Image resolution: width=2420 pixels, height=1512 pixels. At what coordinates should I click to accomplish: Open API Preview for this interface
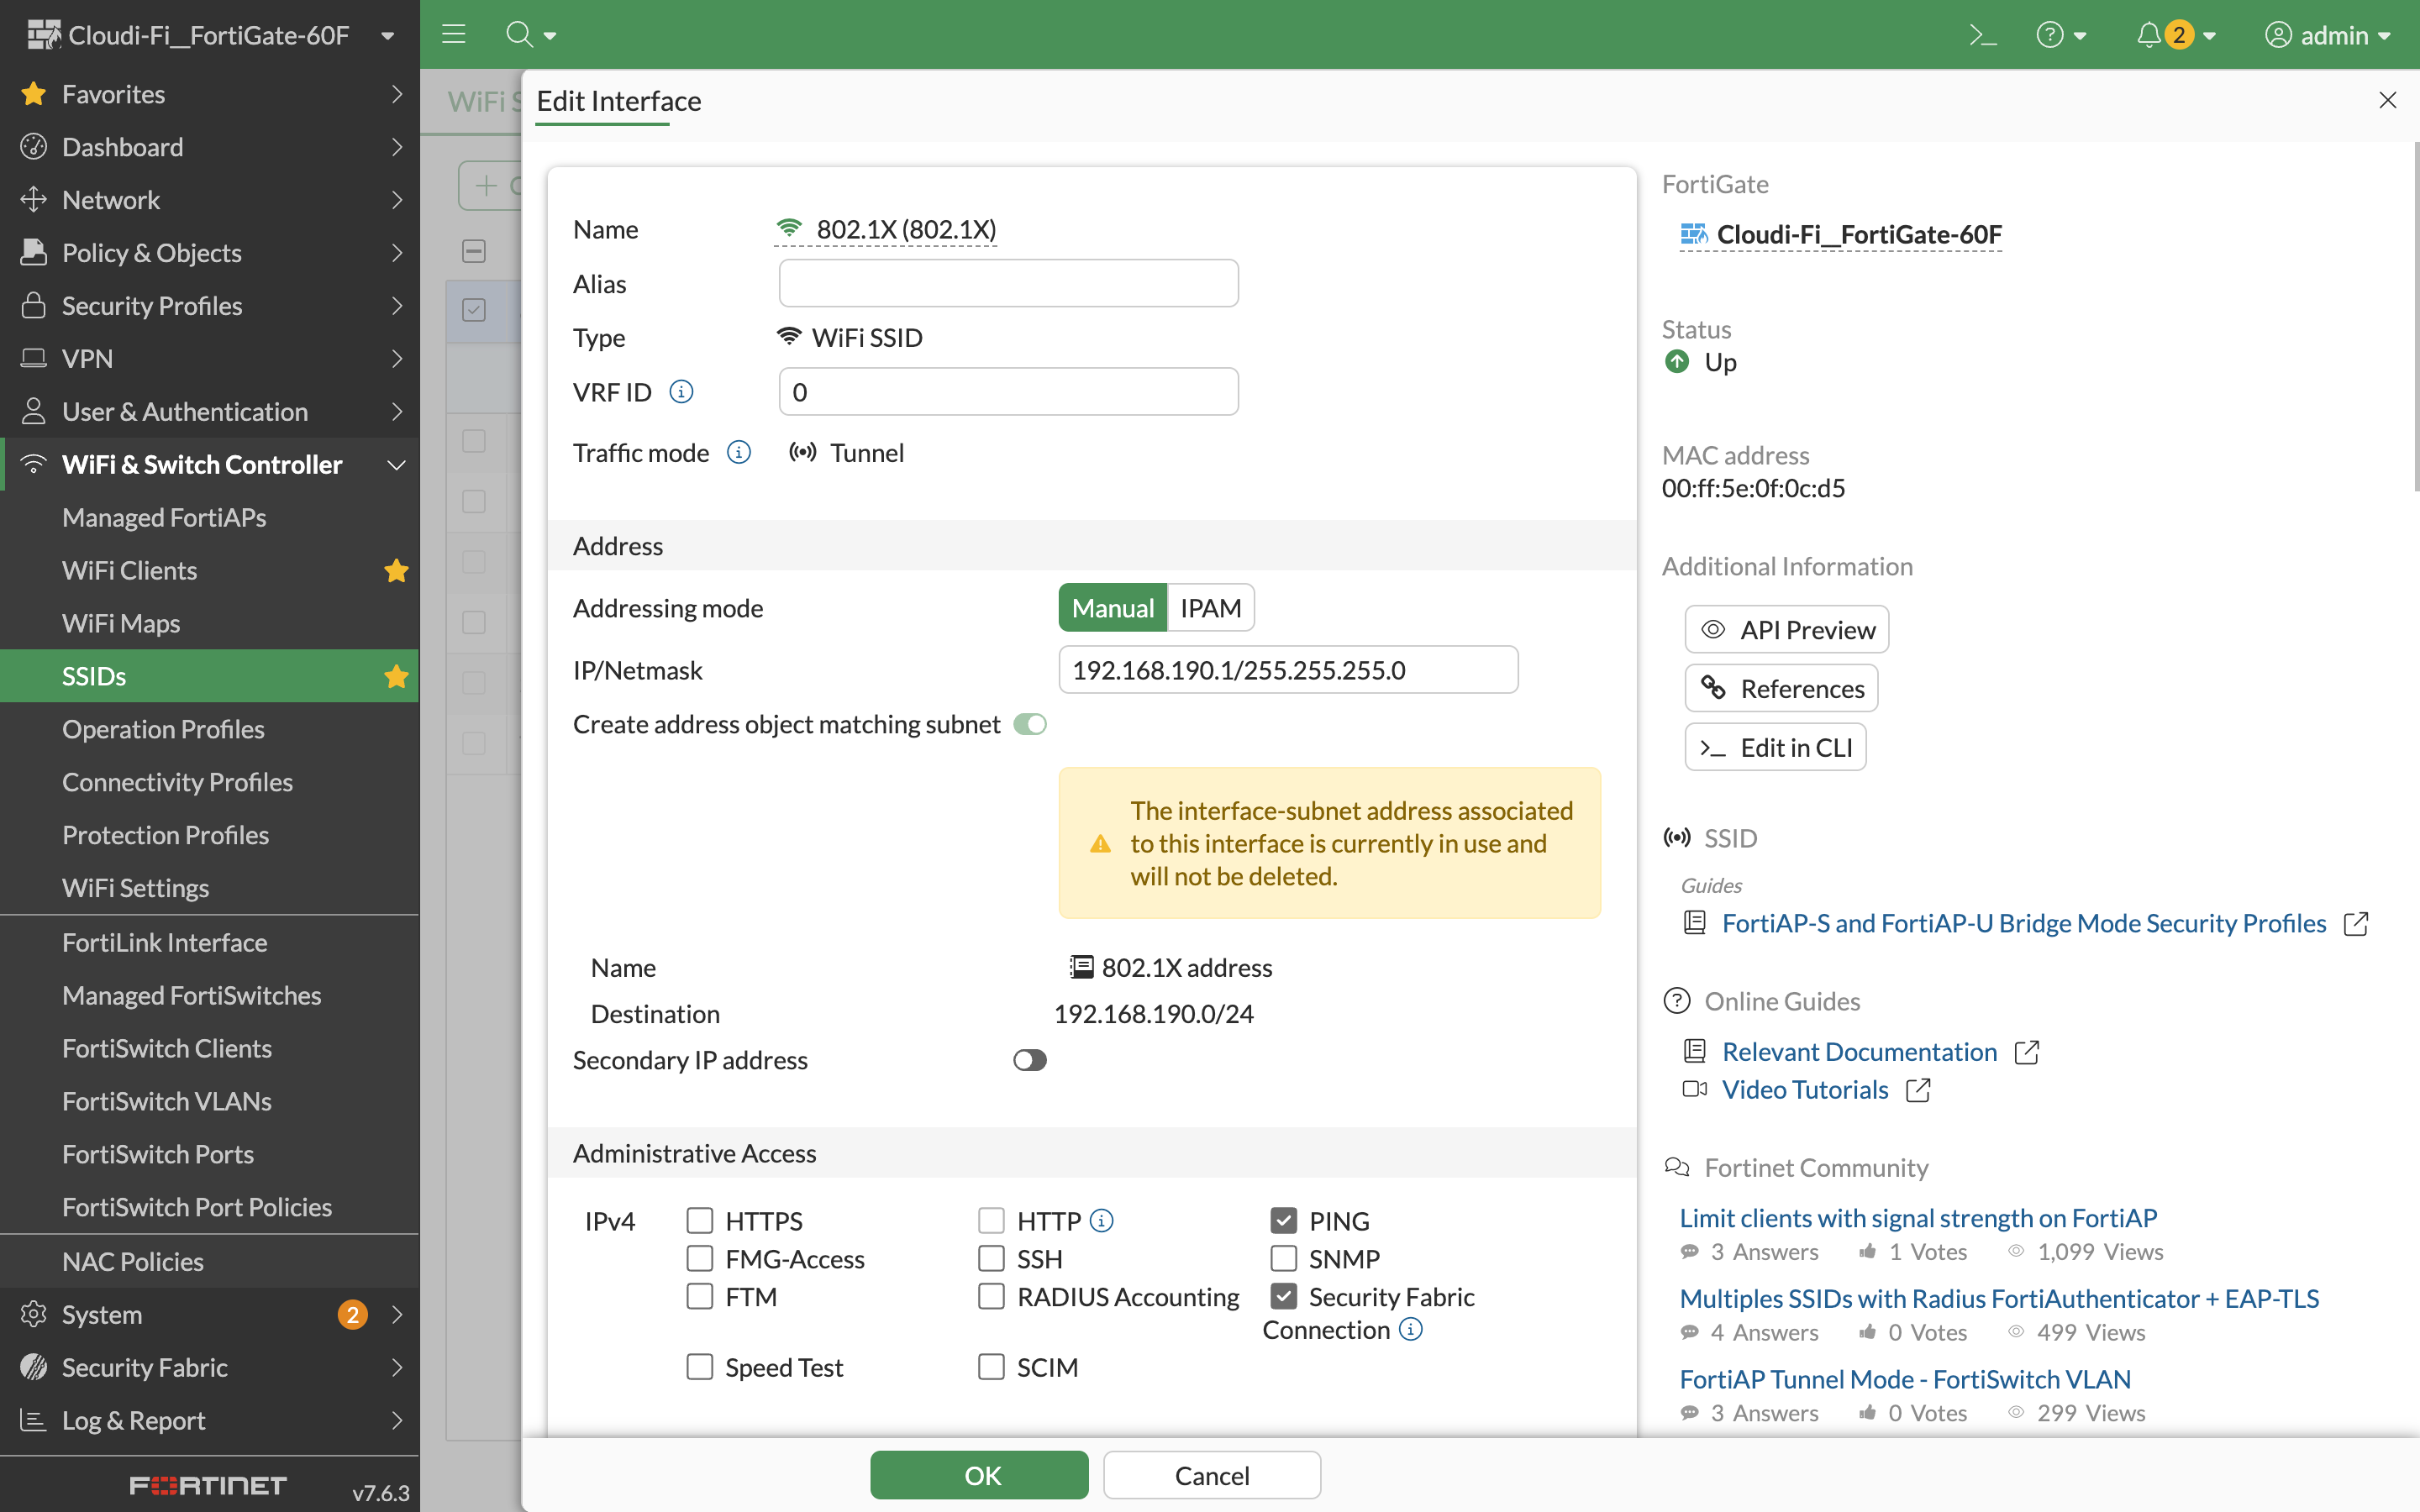click(x=1786, y=629)
